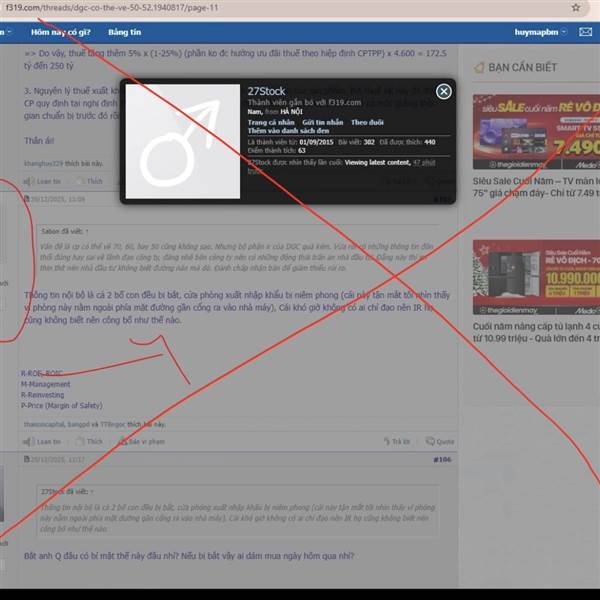
Task: Open 'Cuối năm nâng cấp tủ lạnh' article link
Action: (x=536, y=333)
